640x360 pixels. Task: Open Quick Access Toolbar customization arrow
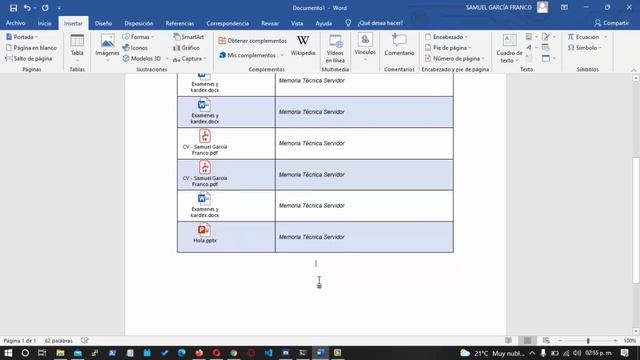click(59, 8)
